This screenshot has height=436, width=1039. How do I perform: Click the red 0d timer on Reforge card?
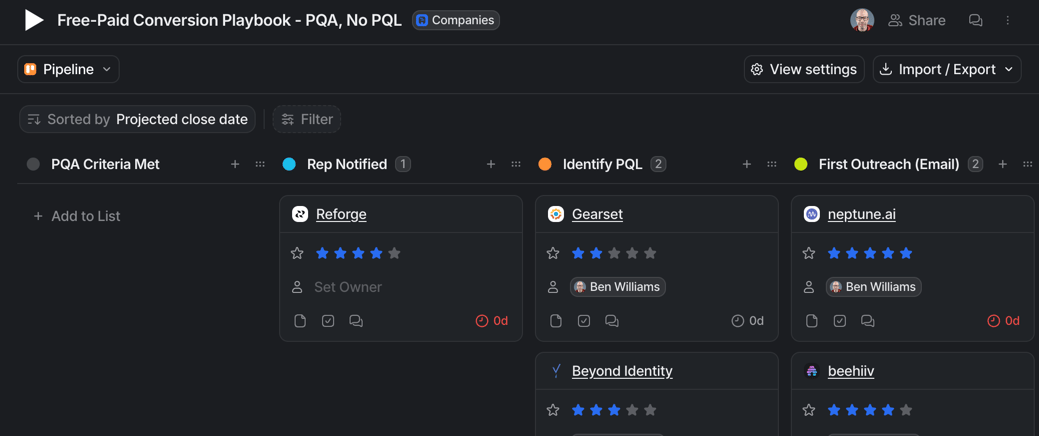click(x=492, y=321)
